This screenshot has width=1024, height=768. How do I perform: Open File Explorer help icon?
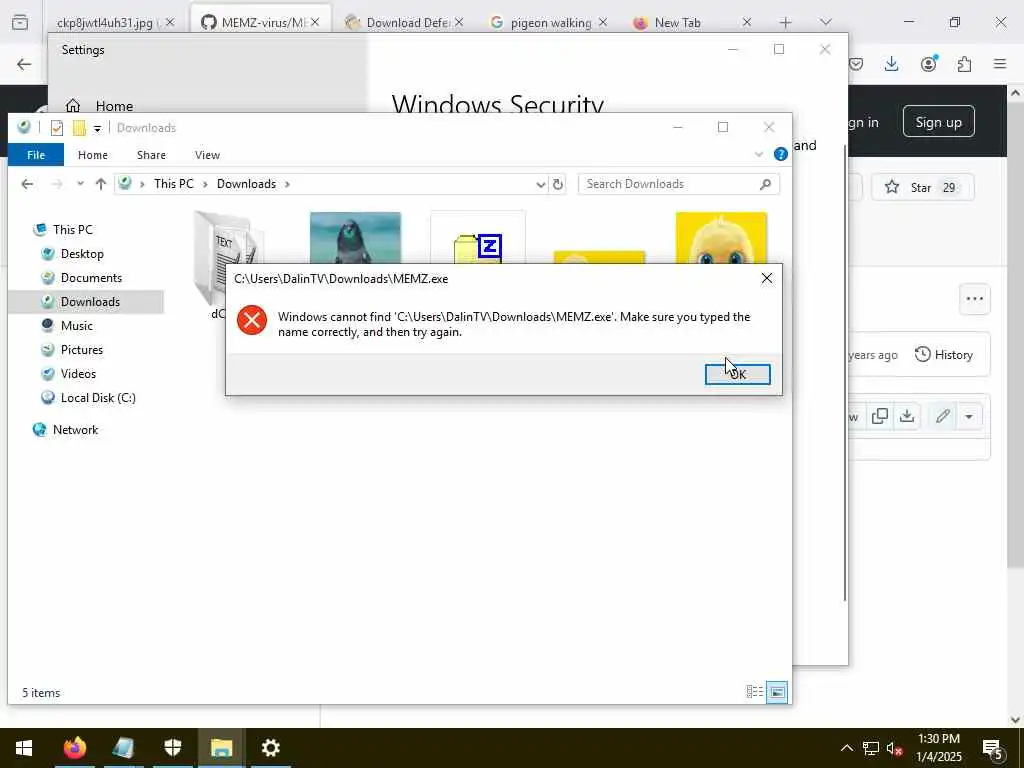[780, 154]
